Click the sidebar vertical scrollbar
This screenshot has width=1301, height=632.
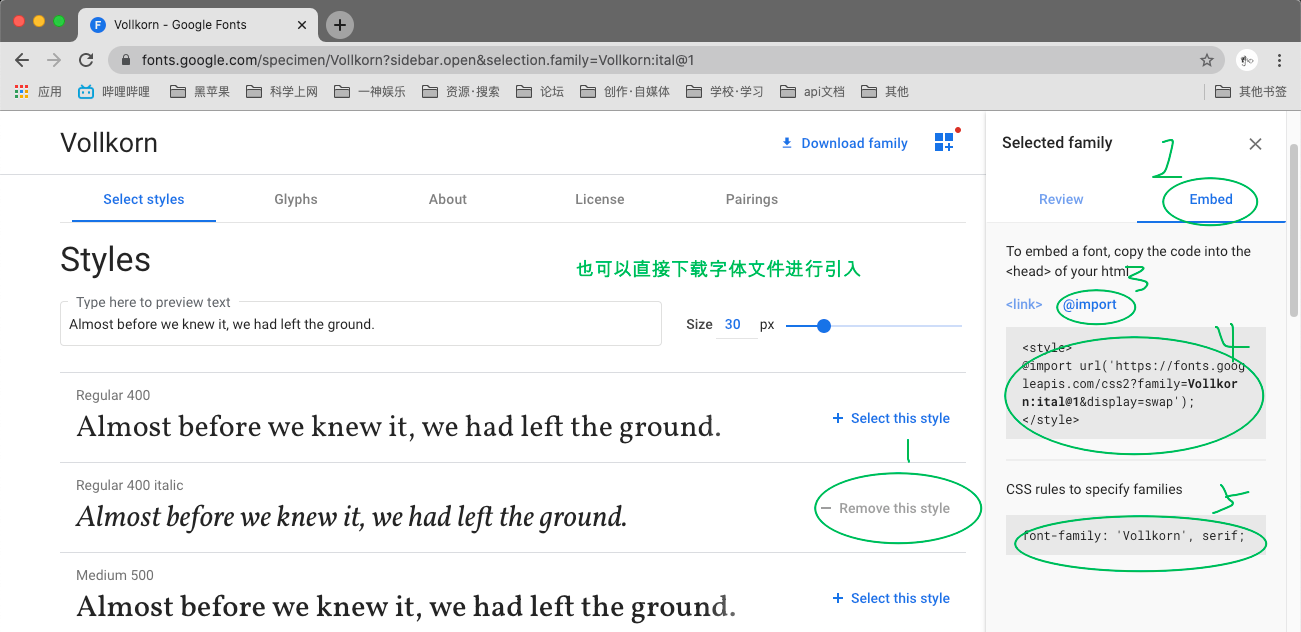coord(1294,230)
